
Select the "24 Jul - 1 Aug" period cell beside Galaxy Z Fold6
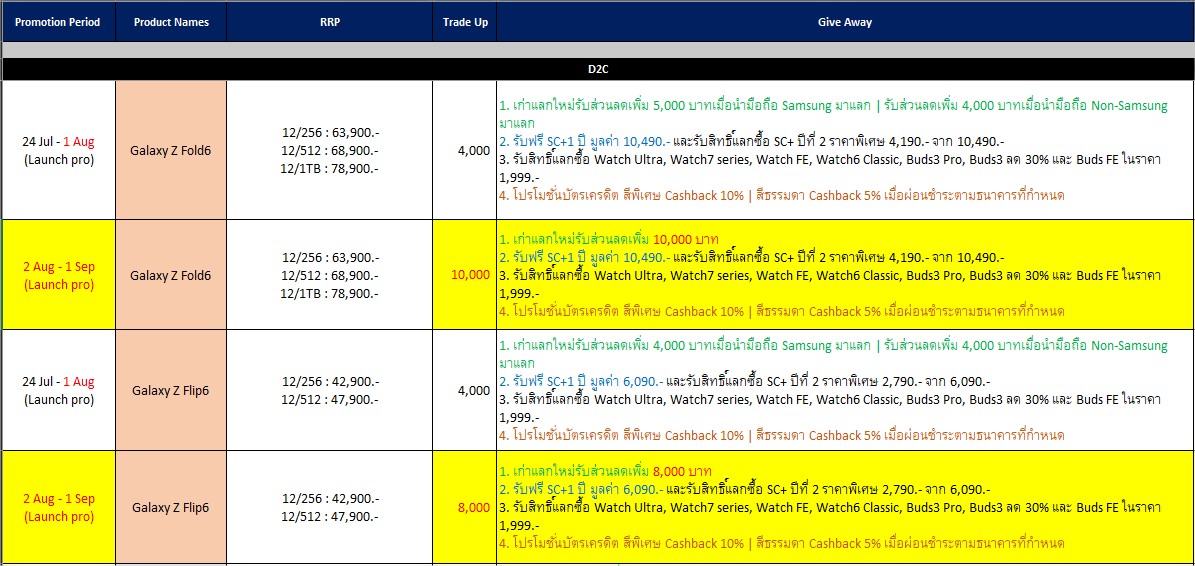58,150
